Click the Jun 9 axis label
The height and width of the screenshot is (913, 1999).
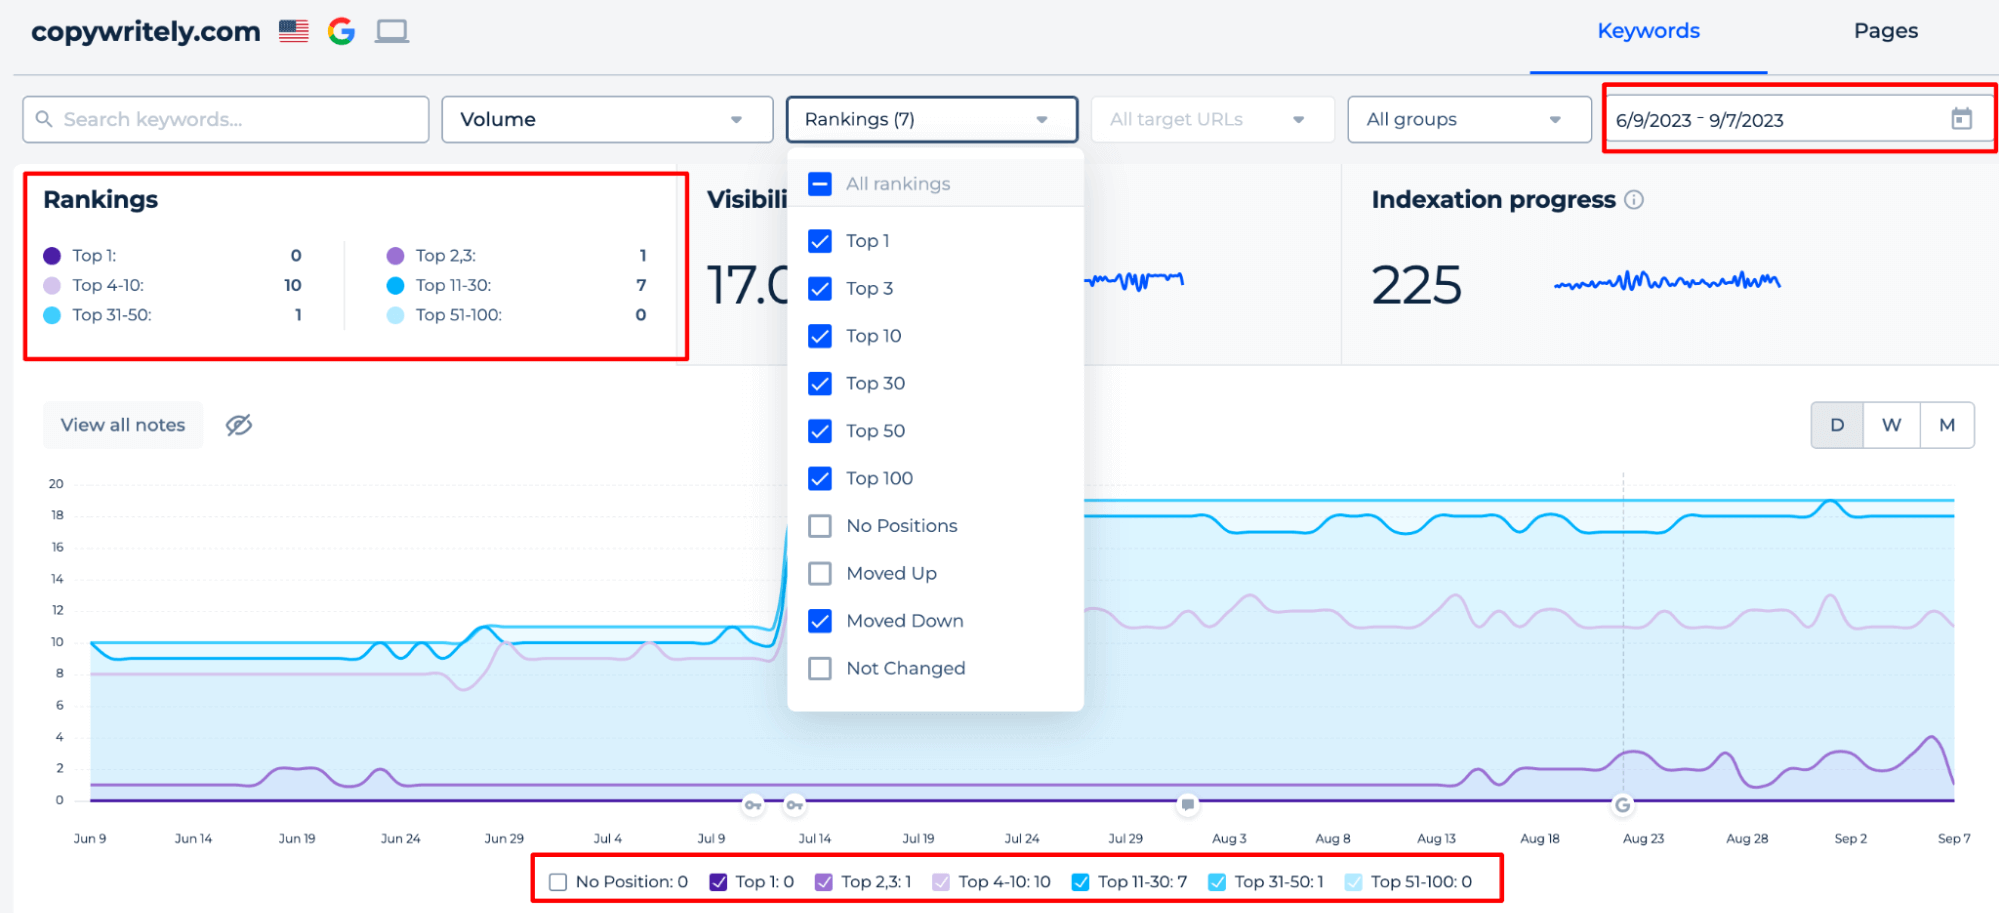click(x=90, y=839)
